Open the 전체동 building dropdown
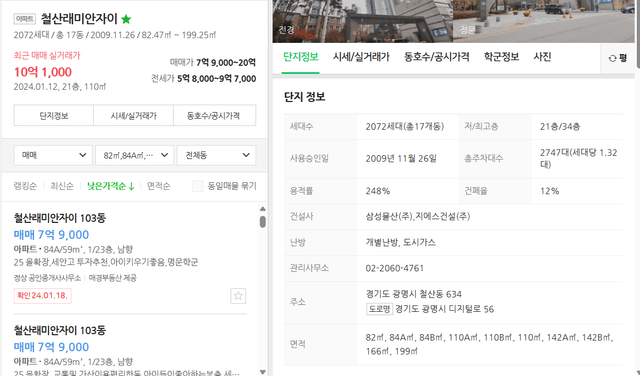The height and width of the screenshot is (376, 640). (x=216, y=155)
